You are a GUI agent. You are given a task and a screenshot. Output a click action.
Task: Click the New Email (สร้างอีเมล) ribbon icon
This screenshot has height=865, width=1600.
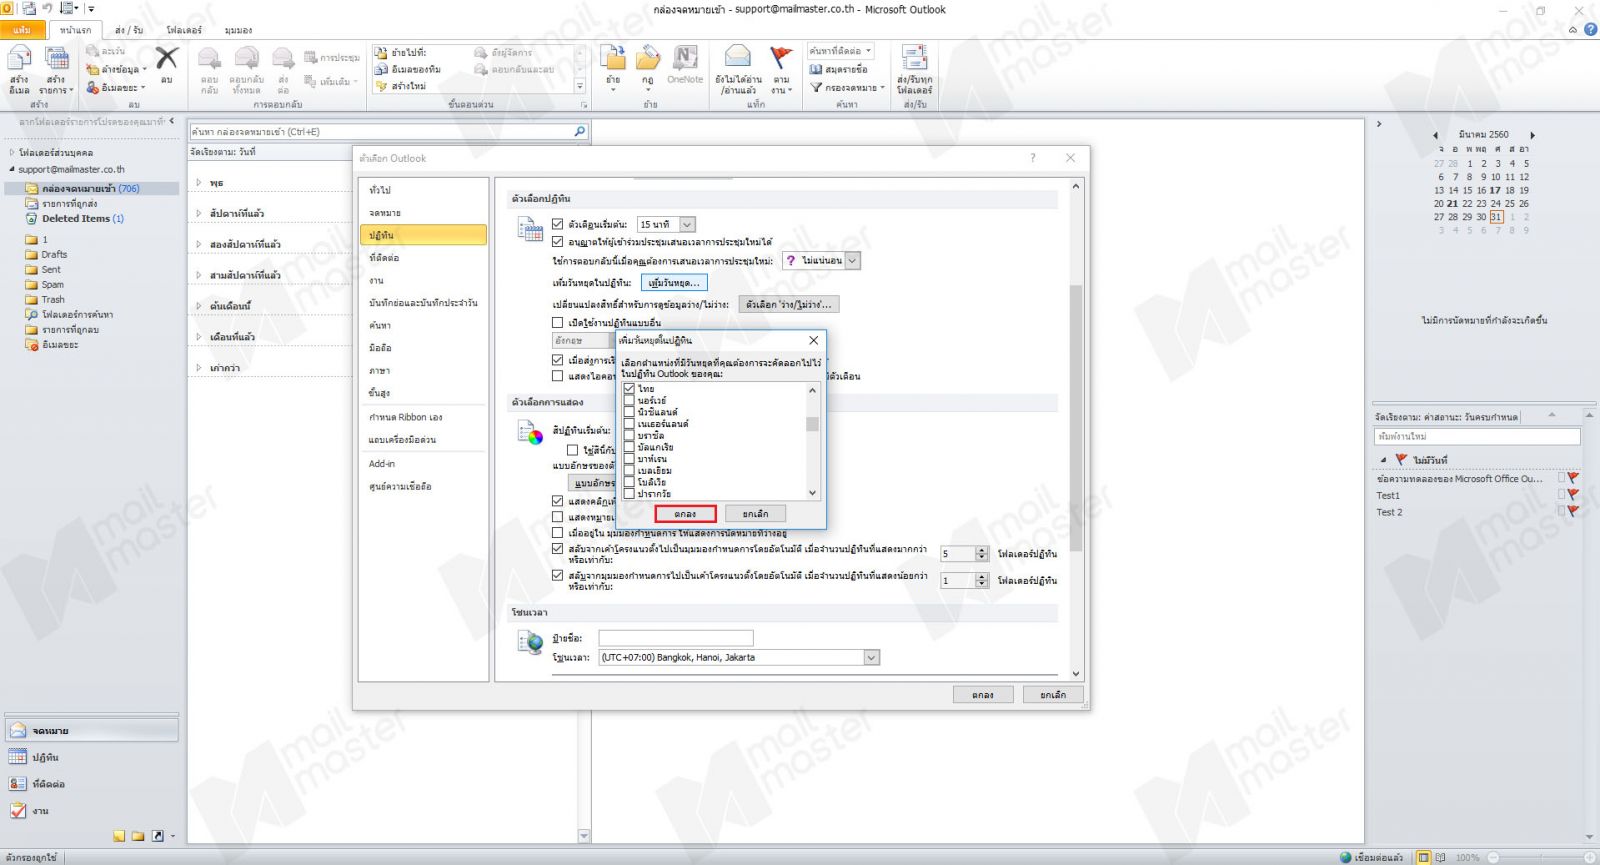19,59
